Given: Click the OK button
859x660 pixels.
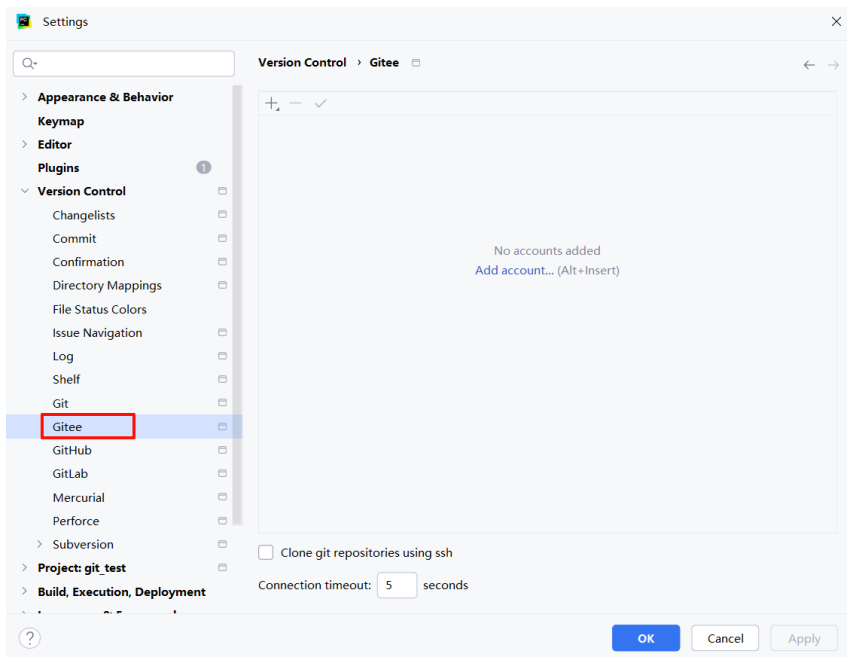Looking at the screenshot, I should [646, 638].
